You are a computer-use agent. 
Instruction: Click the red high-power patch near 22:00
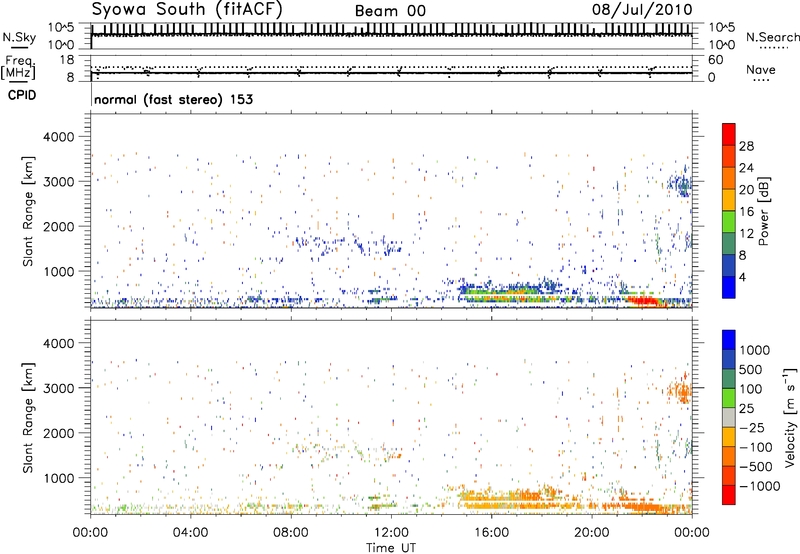pyautogui.click(x=643, y=301)
